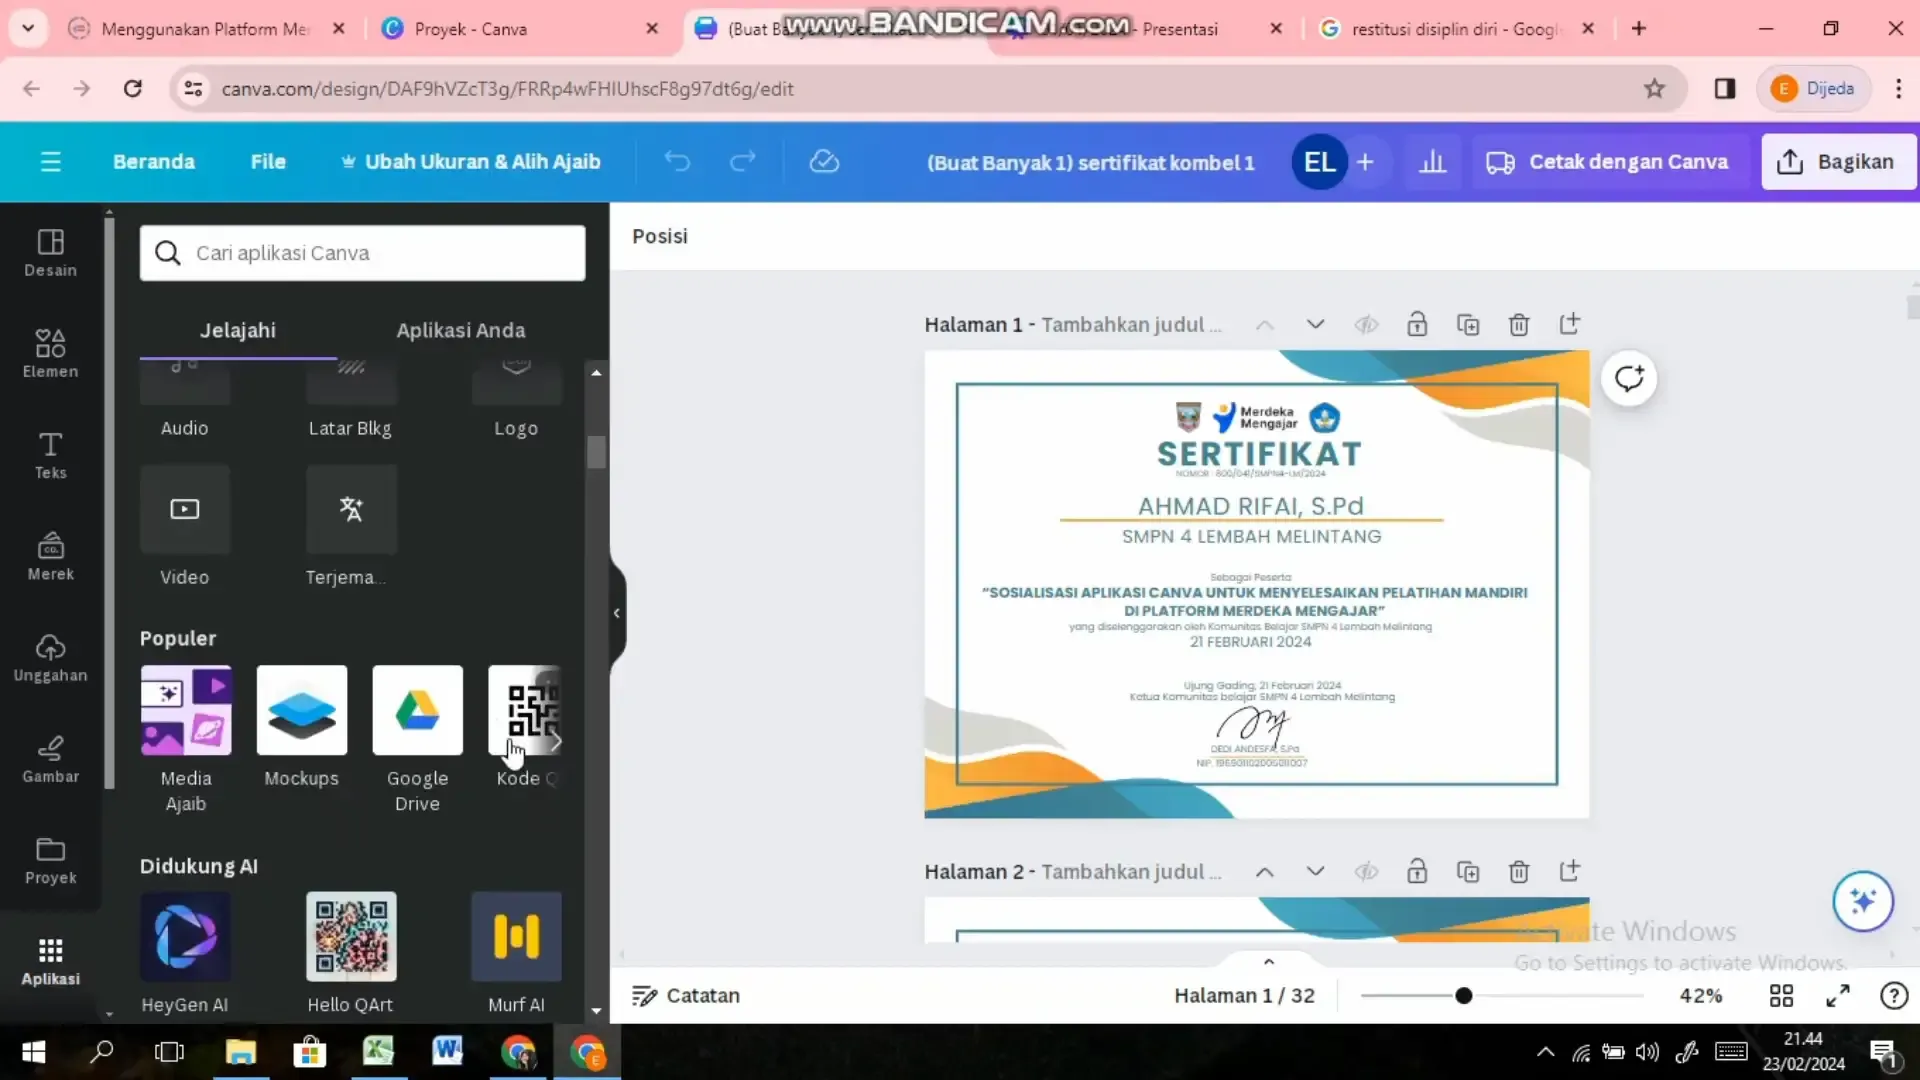This screenshot has height=1080, width=1920.
Task: Open the tab list dropdown in Chrome
Action: click(28, 28)
